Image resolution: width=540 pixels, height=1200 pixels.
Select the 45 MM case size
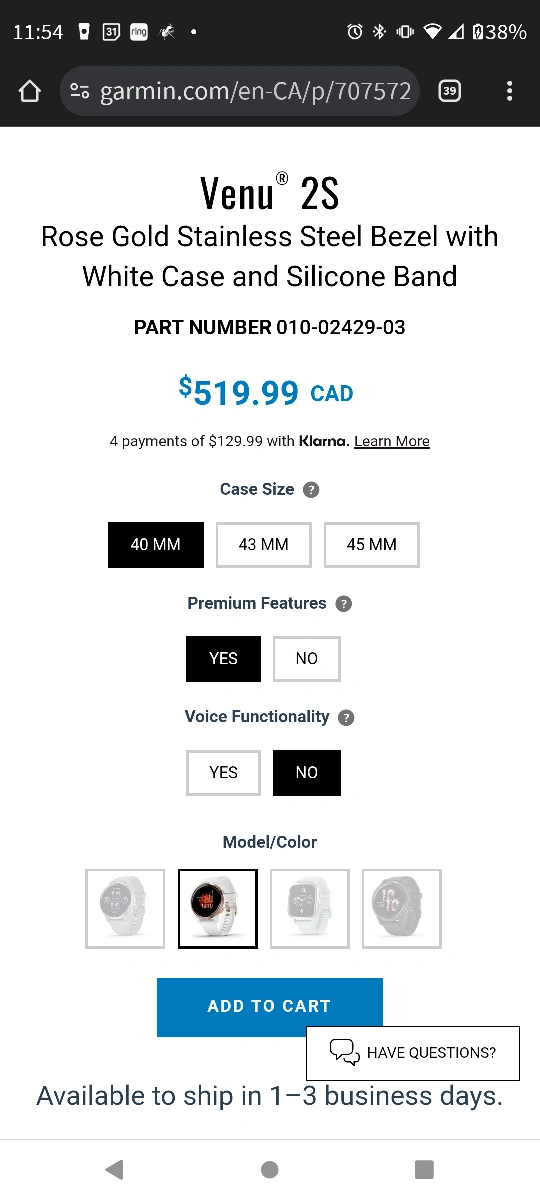[372, 545]
